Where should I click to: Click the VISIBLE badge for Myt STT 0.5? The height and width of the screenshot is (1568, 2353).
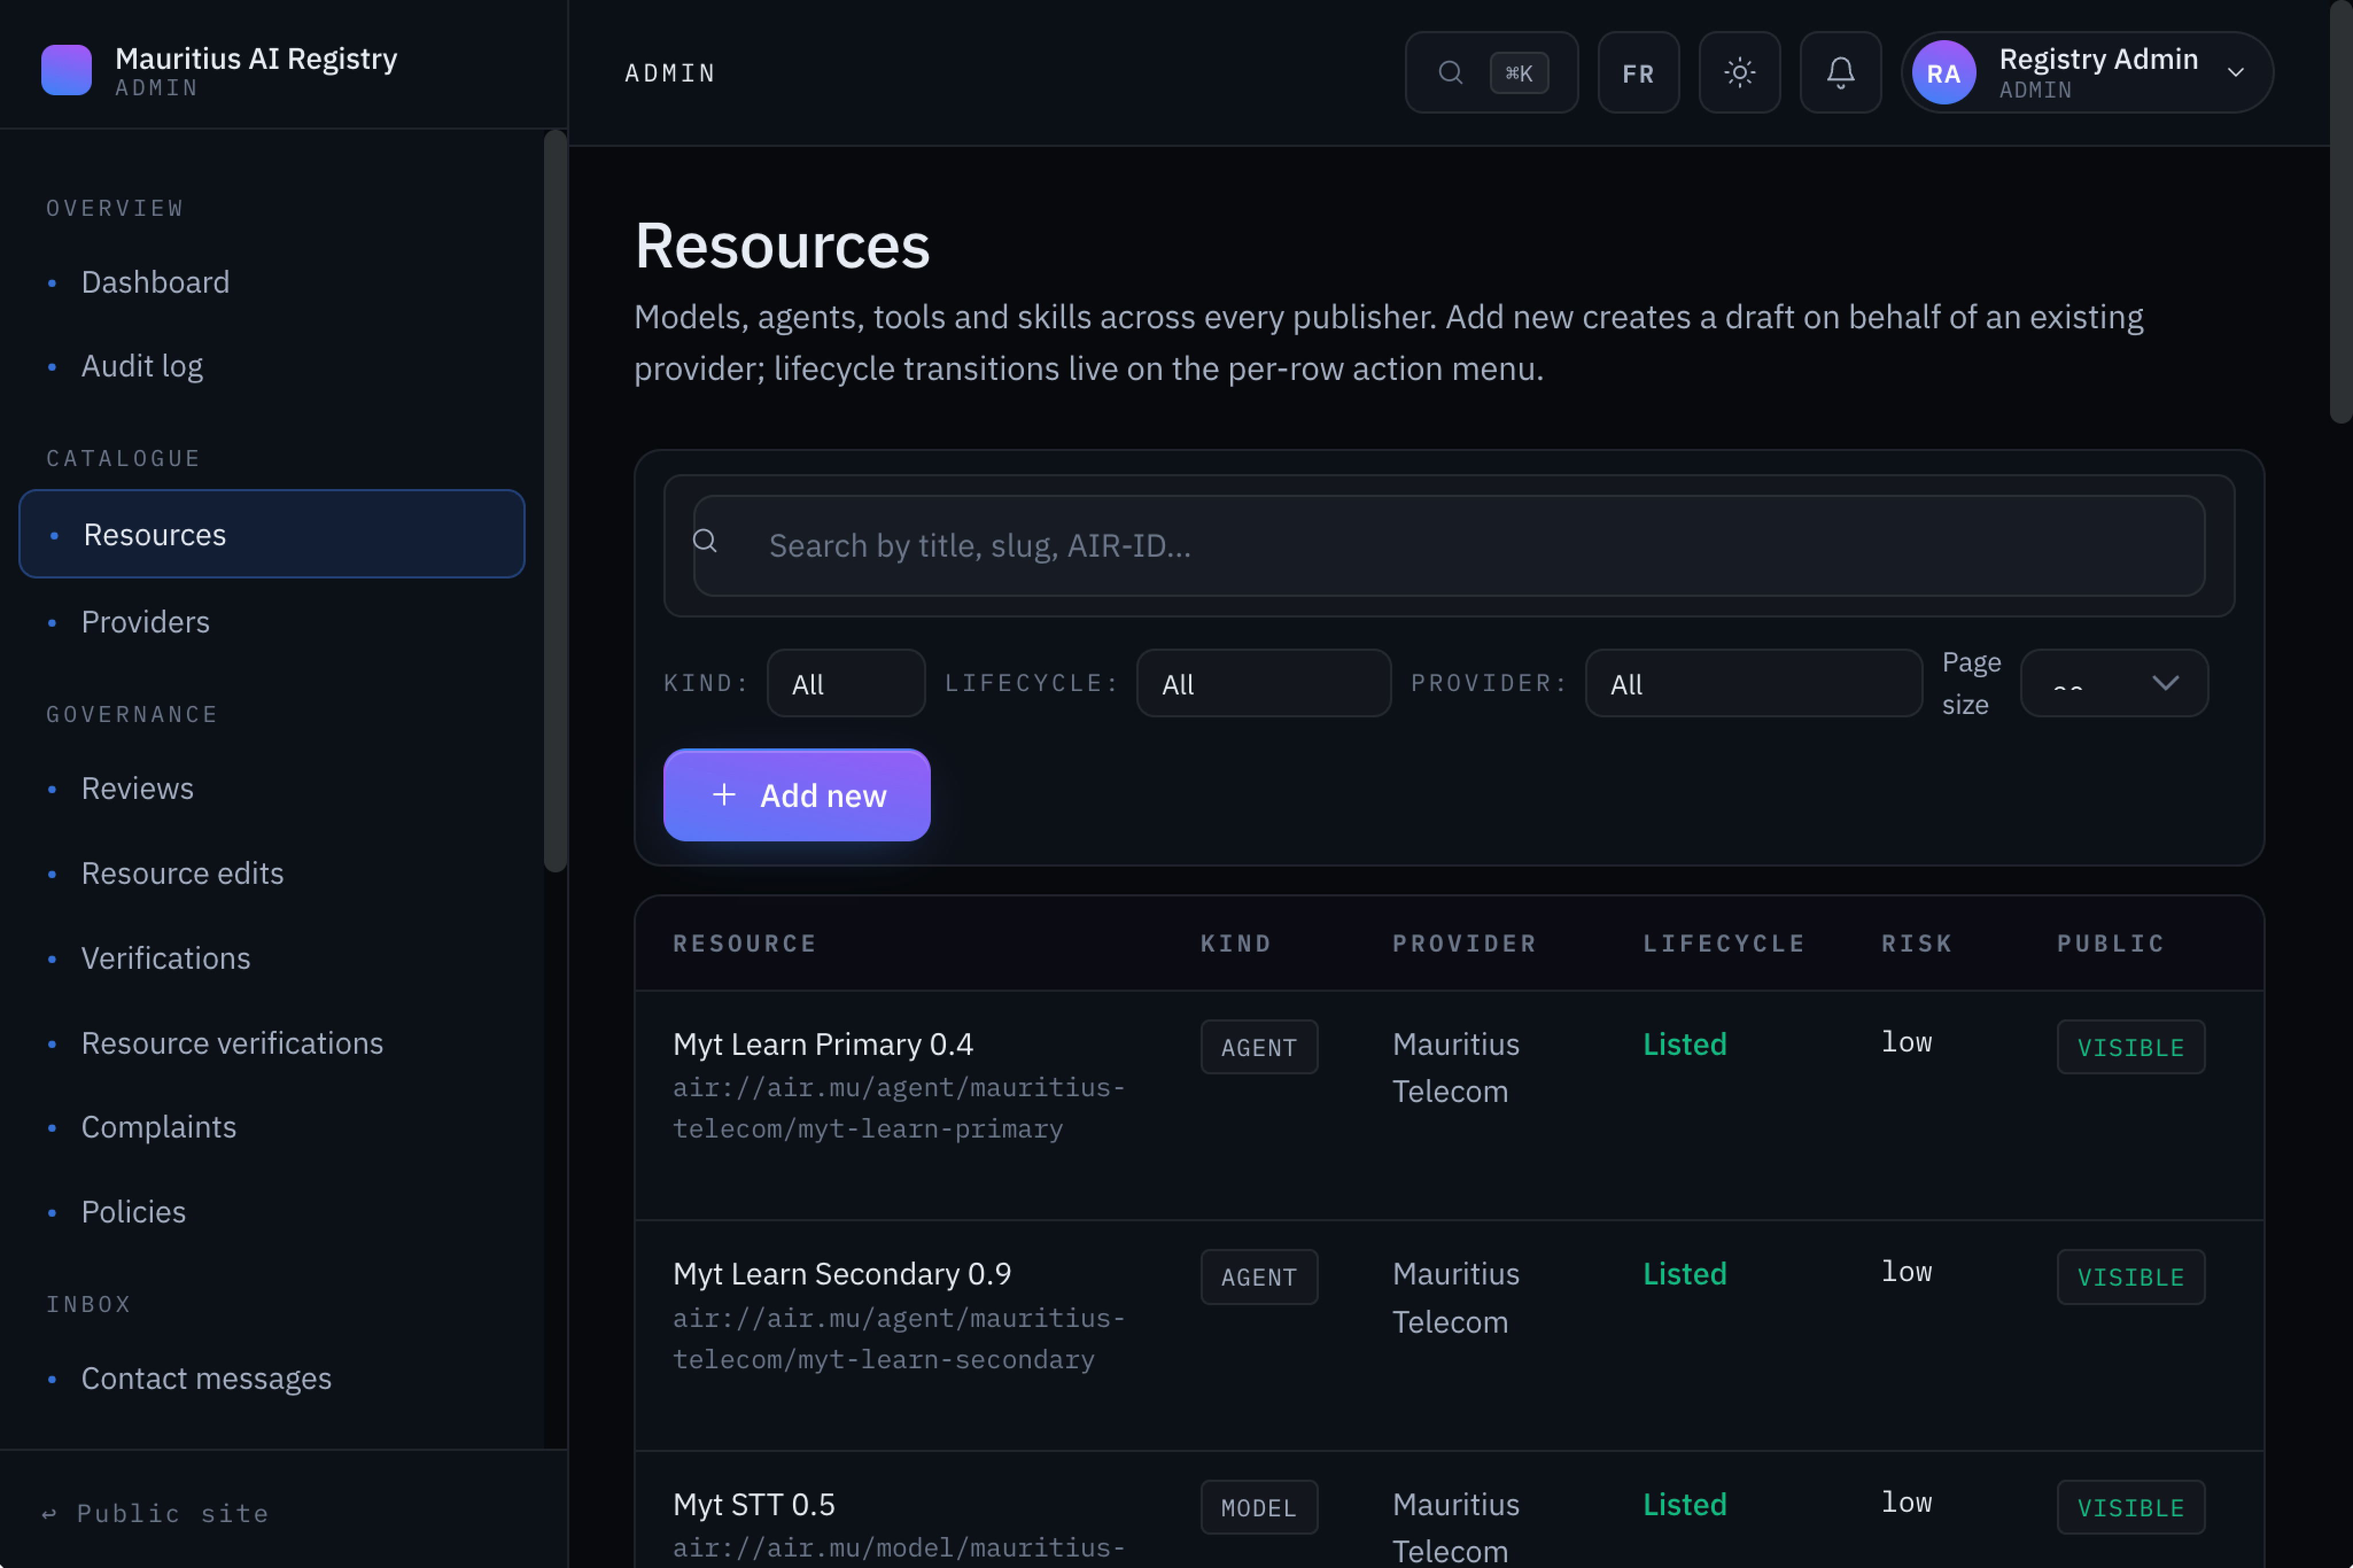pos(2131,1507)
